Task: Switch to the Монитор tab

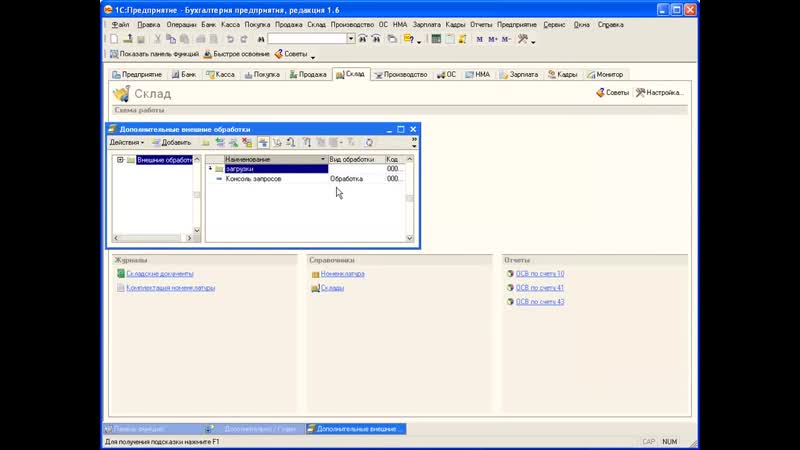Action: point(605,74)
